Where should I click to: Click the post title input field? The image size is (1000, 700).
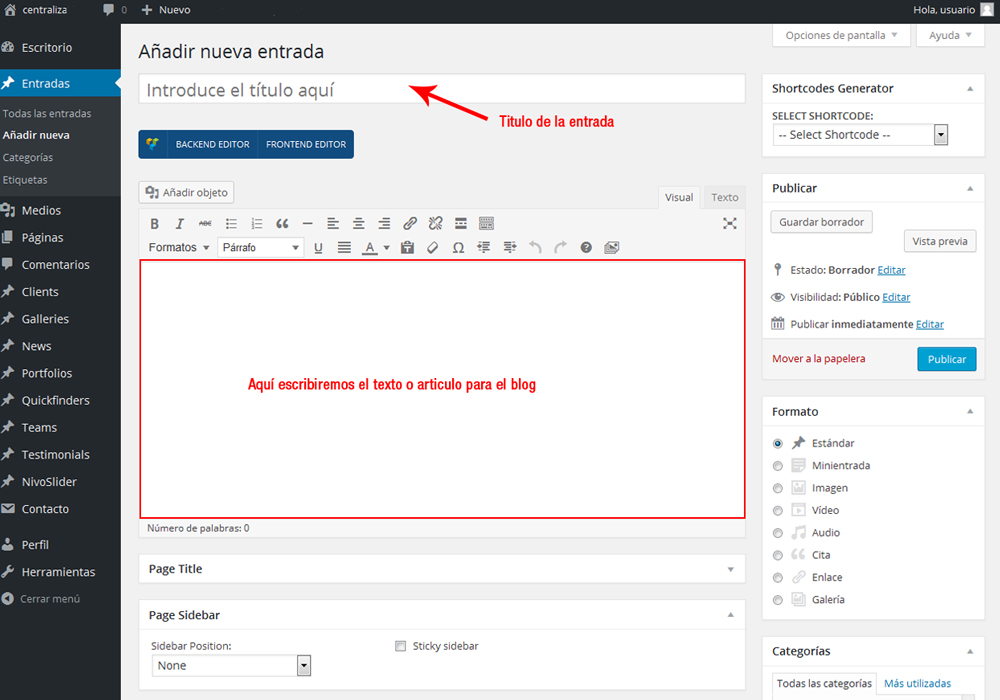pyautogui.click(x=441, y=89)
